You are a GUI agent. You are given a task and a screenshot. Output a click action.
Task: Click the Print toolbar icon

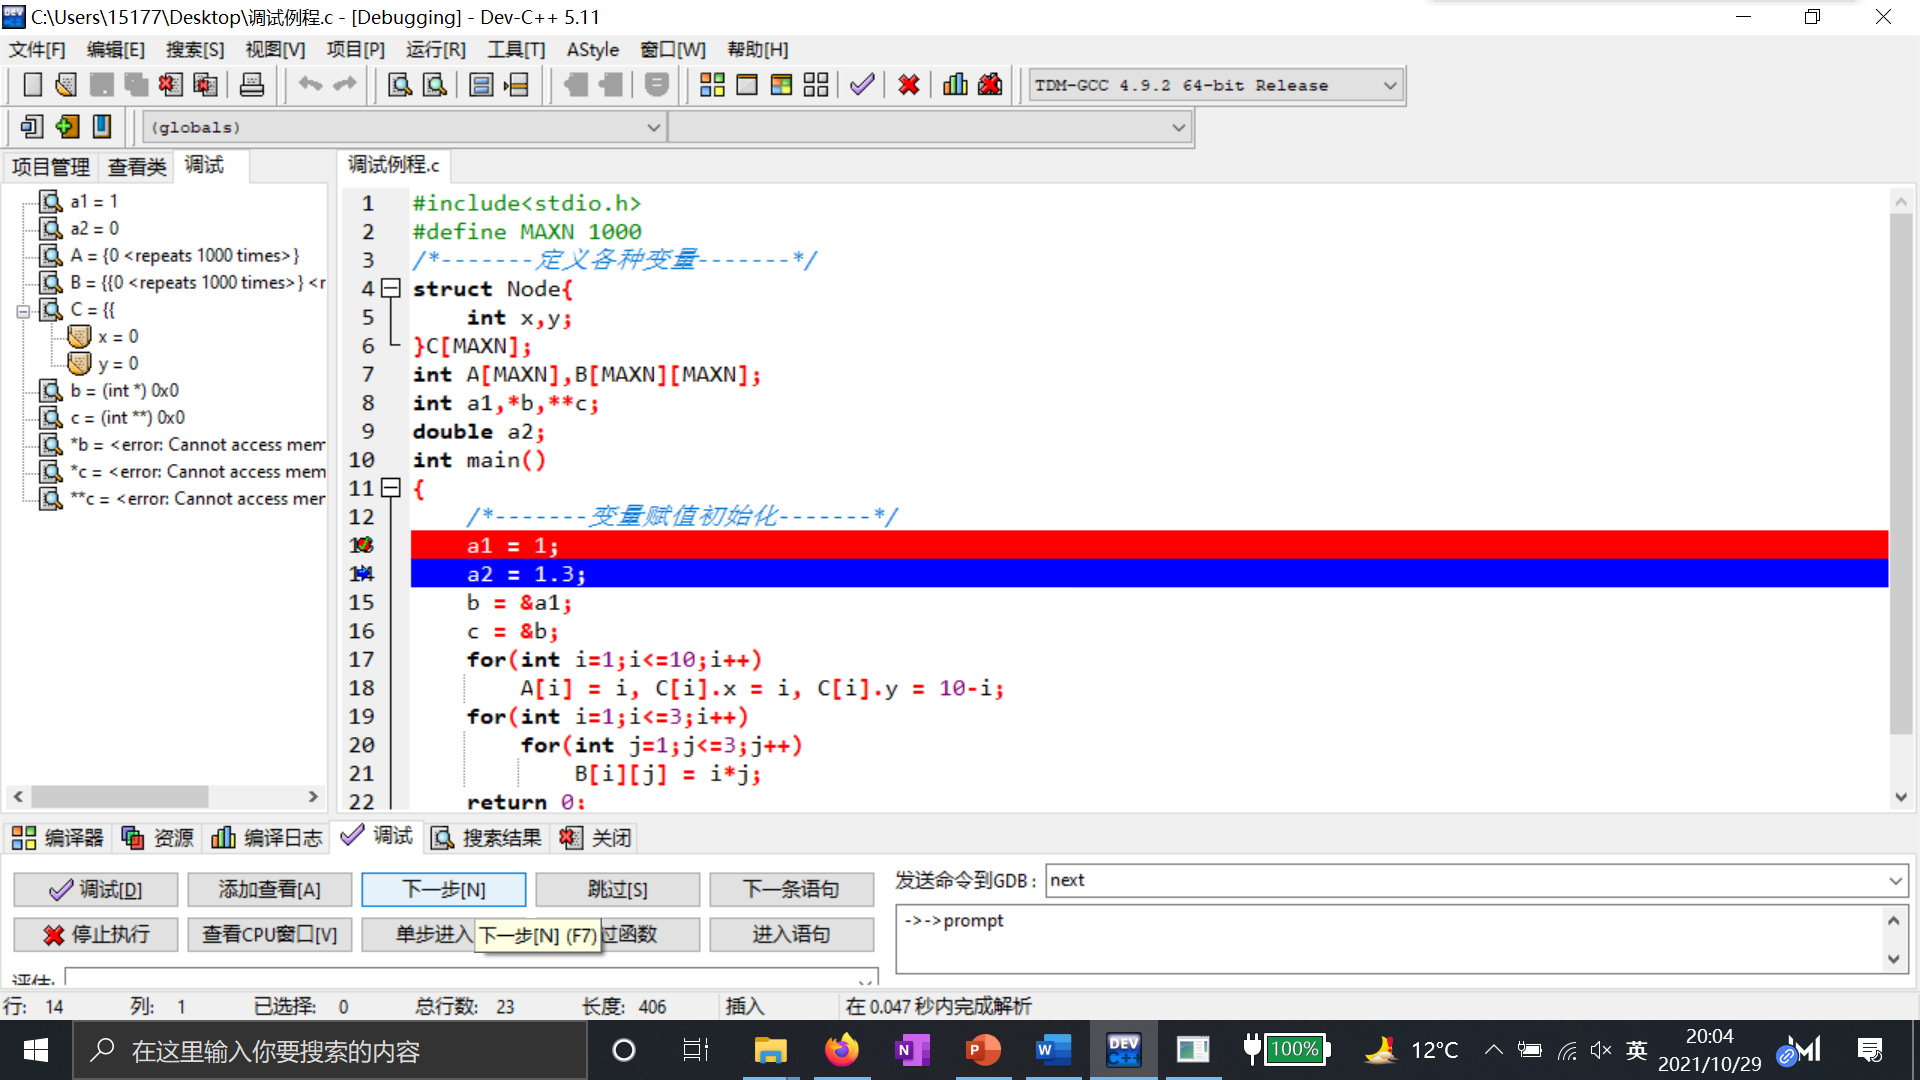252,85
